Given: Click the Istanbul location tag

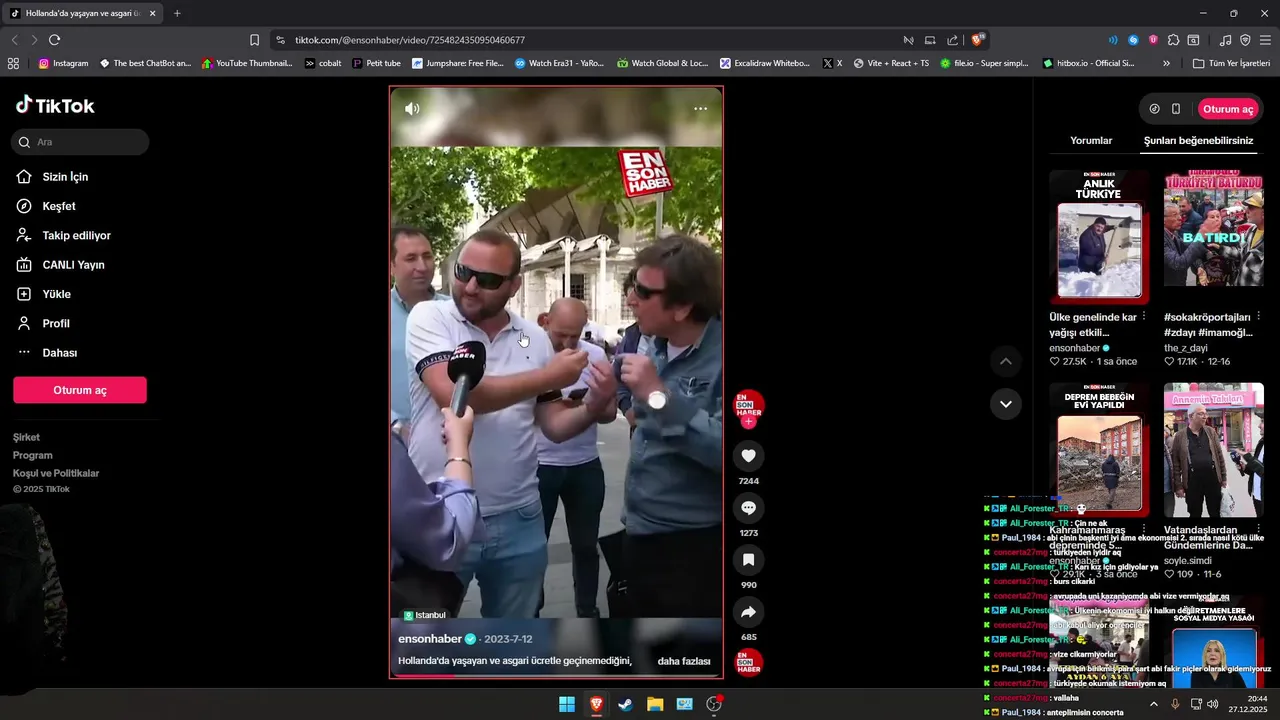Looking at the screenshot, I should click(425, 615).
